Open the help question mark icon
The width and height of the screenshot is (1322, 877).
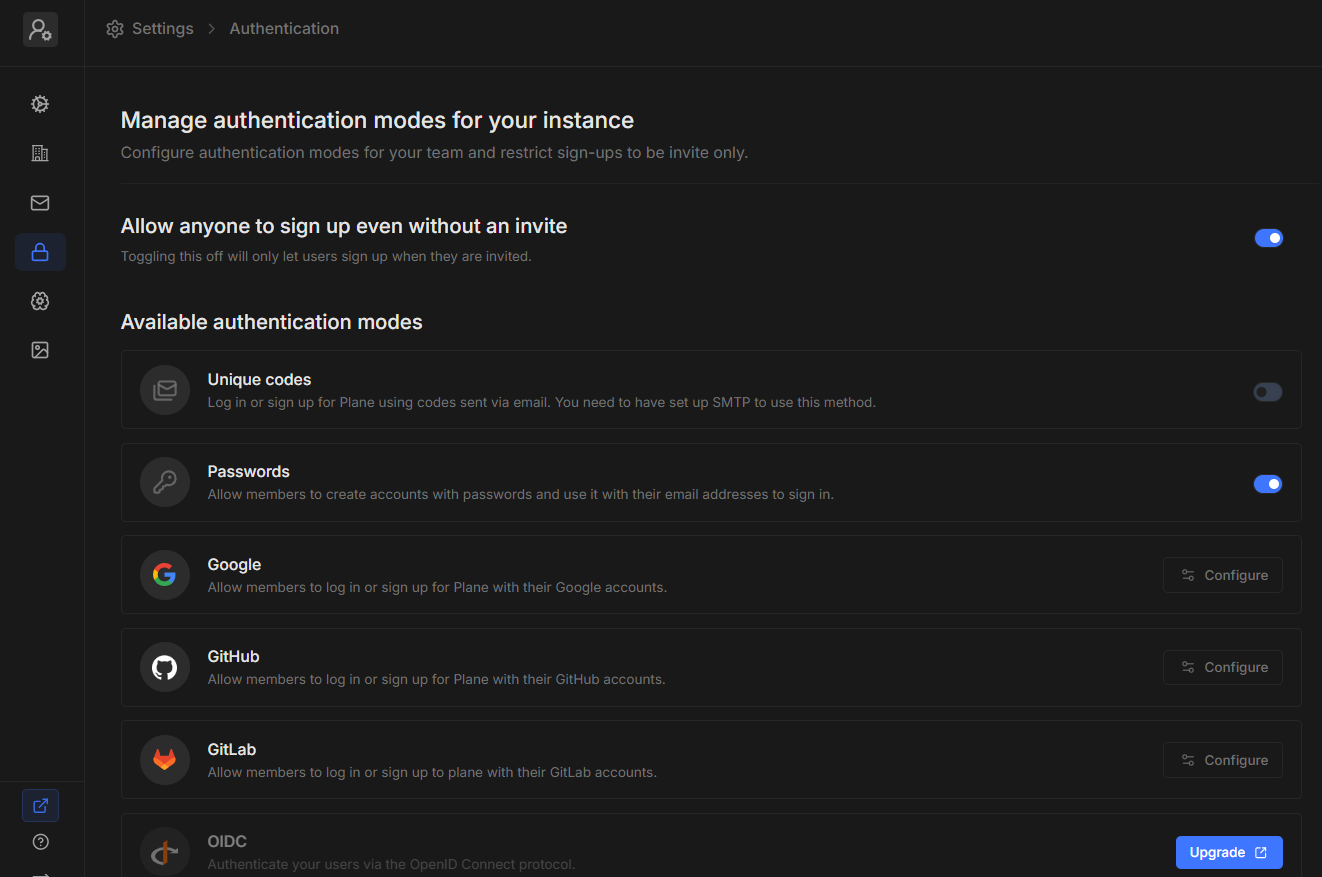click(40, 842)
